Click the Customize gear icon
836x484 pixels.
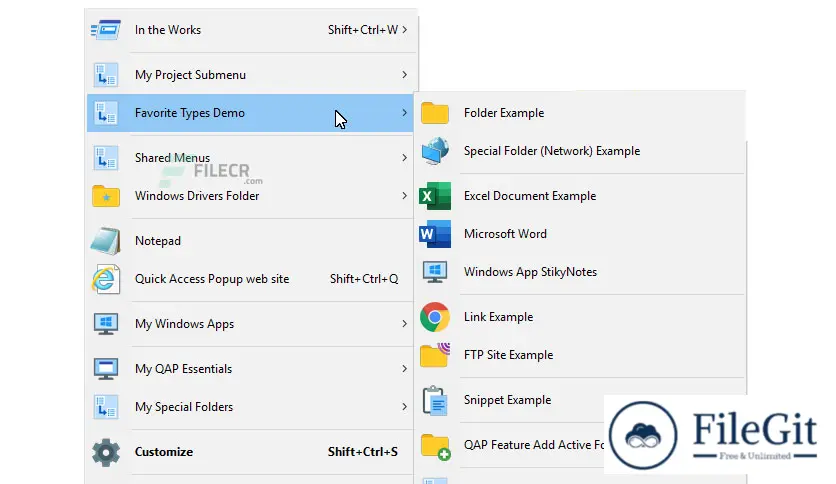tap(106, 452)
